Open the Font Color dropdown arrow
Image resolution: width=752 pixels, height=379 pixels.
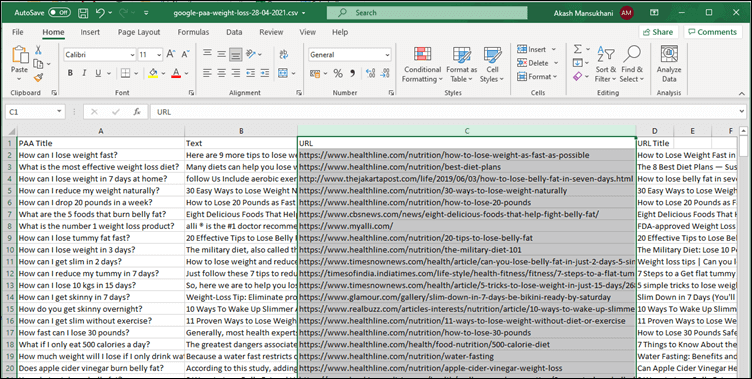186,73
